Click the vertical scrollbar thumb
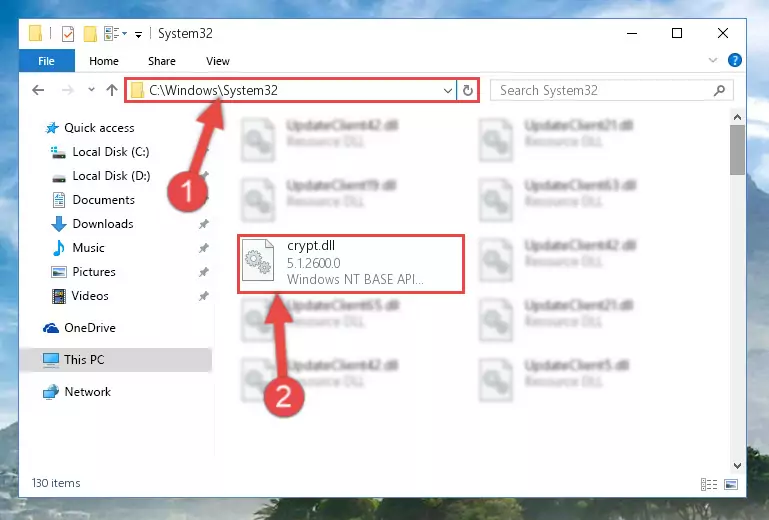 pyautogui.click(x=737, y=150)
